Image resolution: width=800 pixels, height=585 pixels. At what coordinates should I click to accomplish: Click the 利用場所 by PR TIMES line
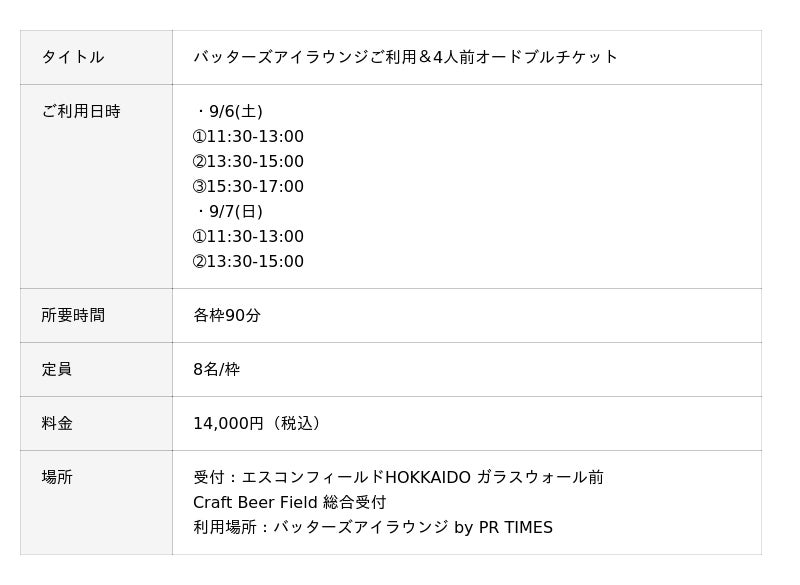coord(372,527)
